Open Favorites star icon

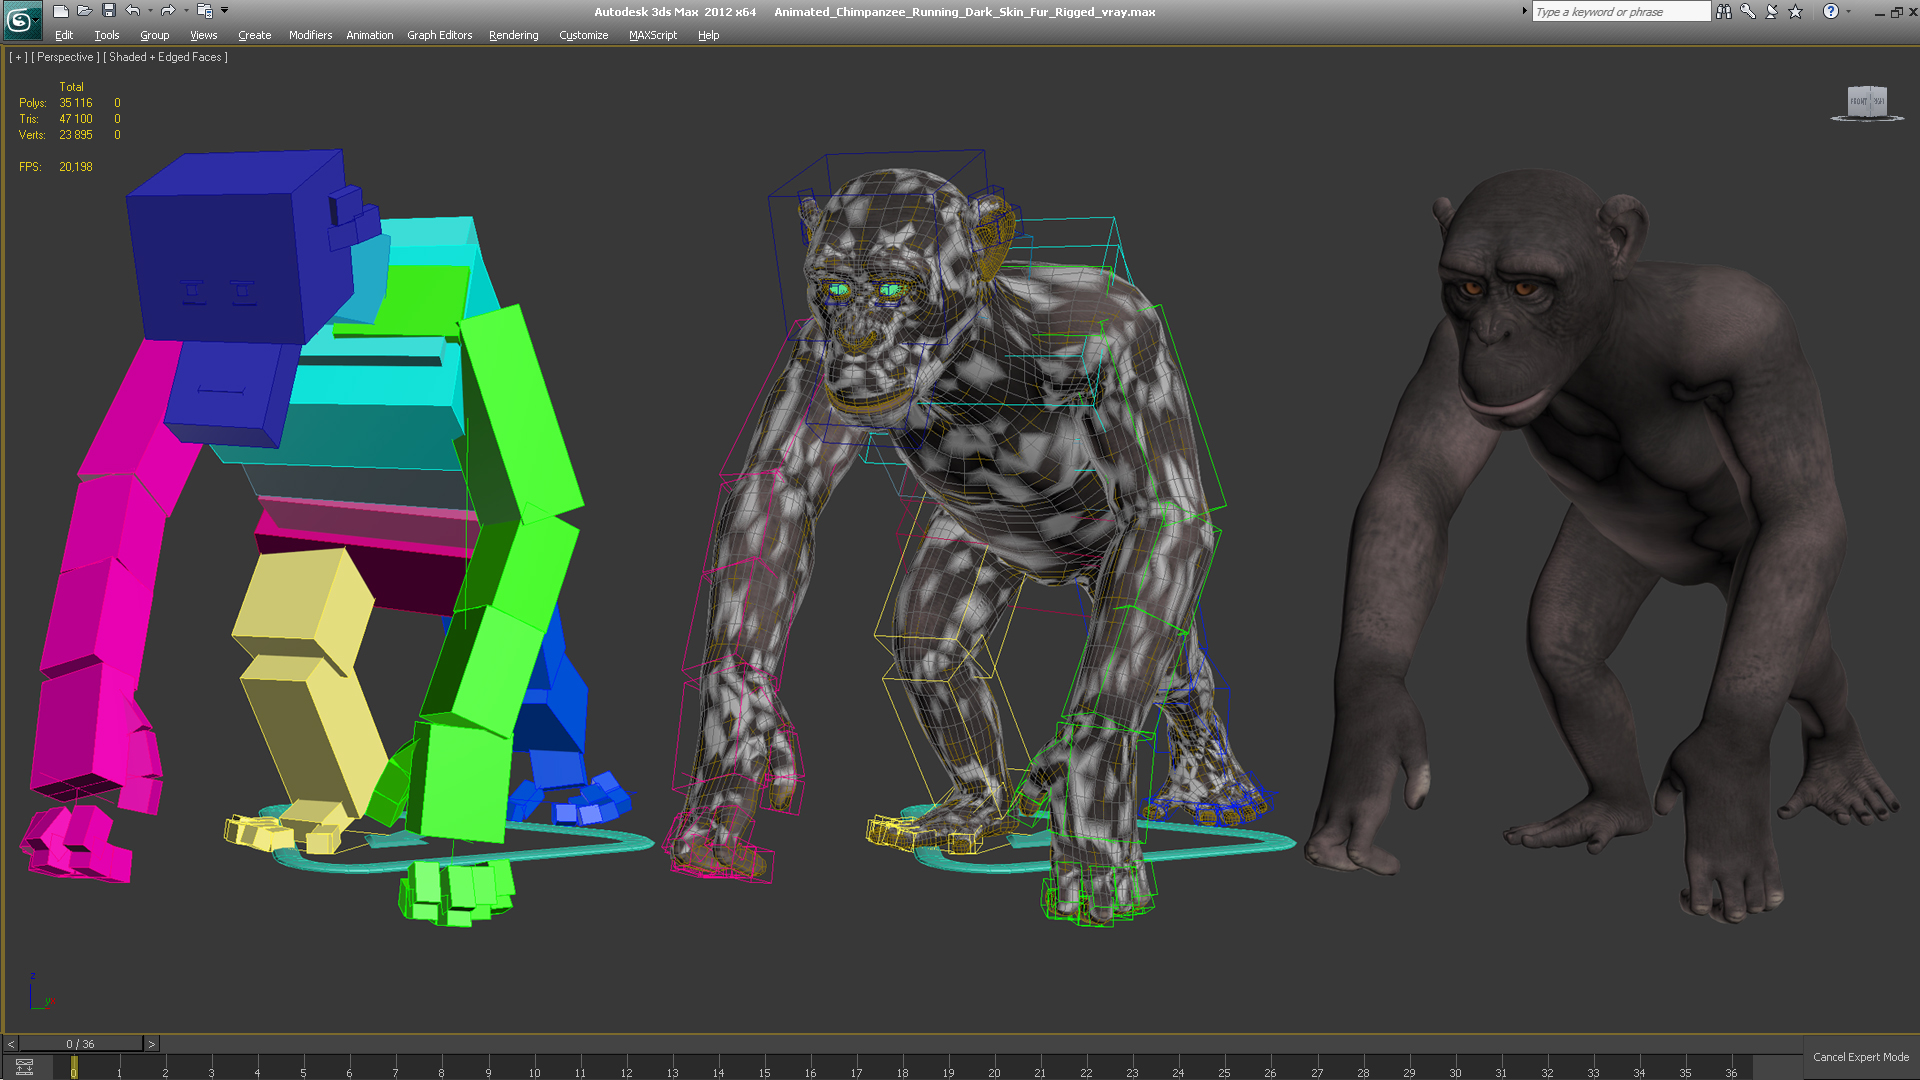point(1796,11)
